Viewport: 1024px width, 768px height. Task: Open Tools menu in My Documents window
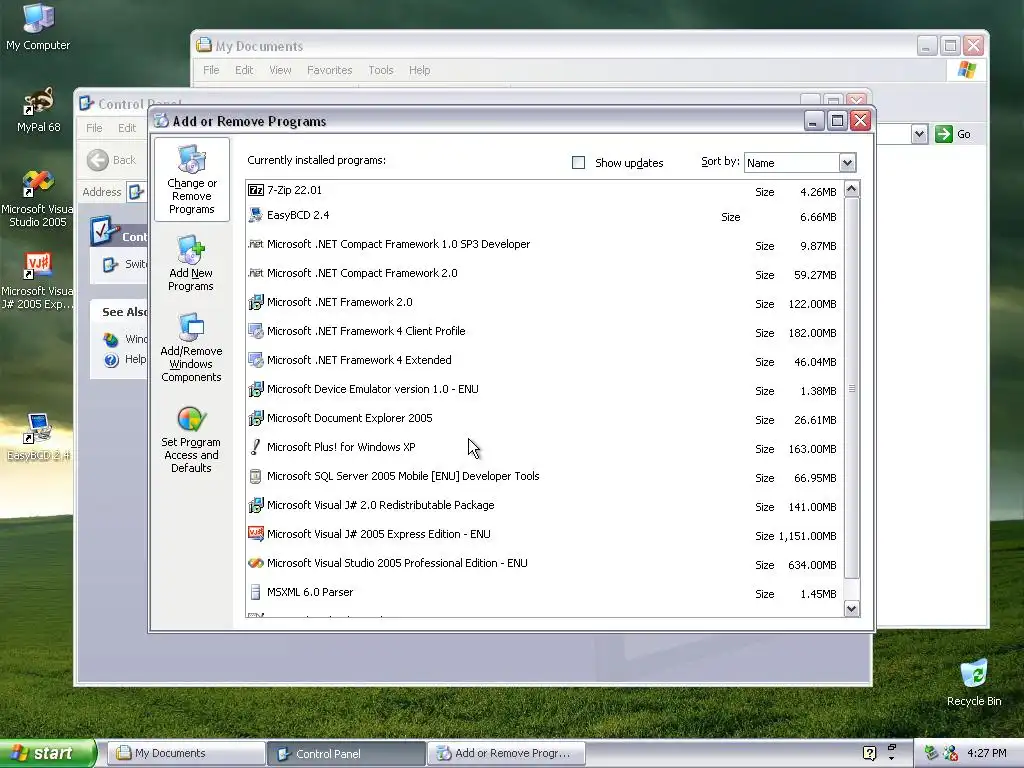click(x=381, y=70)
